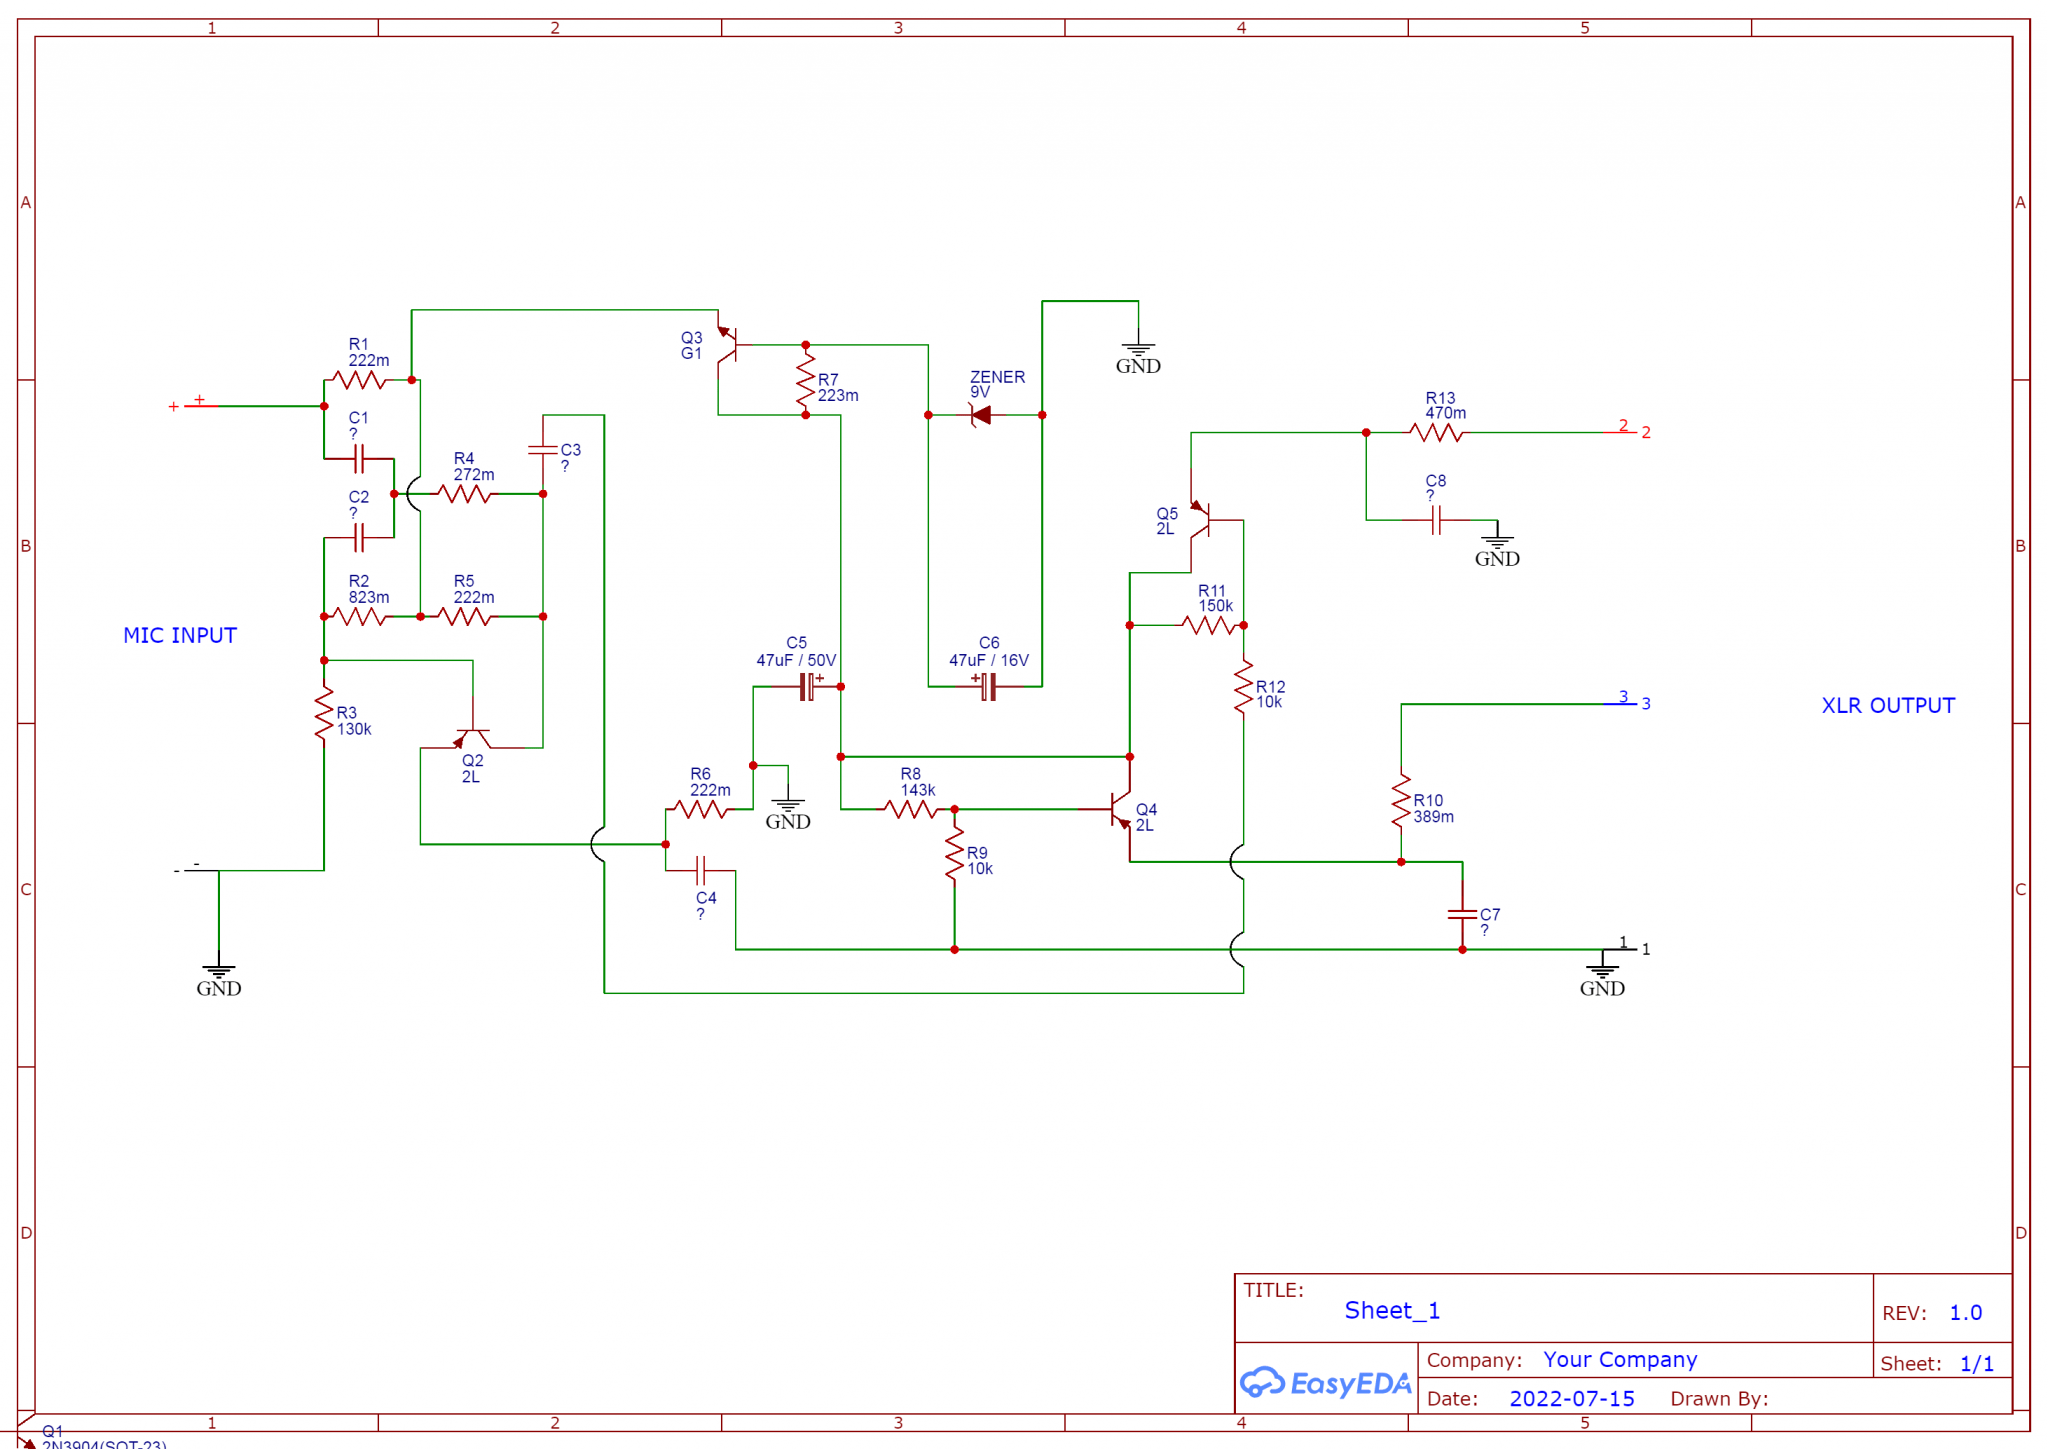The height and width of the screenshot is (1449, 2048).
Task: Click the EasyEDA logo in title block
Action: 1326,1383
